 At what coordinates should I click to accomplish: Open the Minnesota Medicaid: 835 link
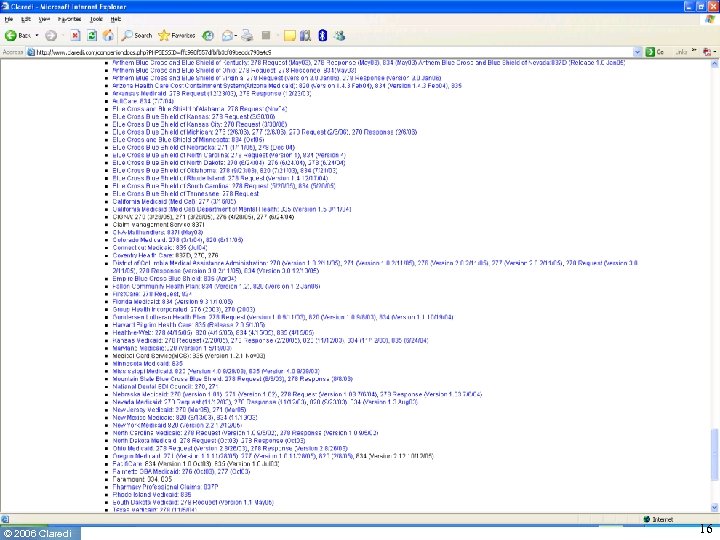pos(147,363)
